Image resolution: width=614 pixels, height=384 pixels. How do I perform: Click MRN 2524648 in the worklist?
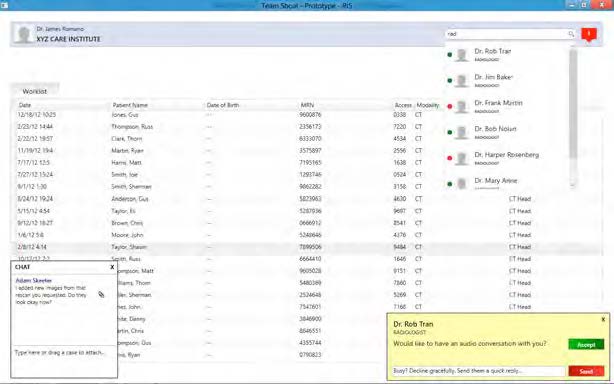coord(310,295)
